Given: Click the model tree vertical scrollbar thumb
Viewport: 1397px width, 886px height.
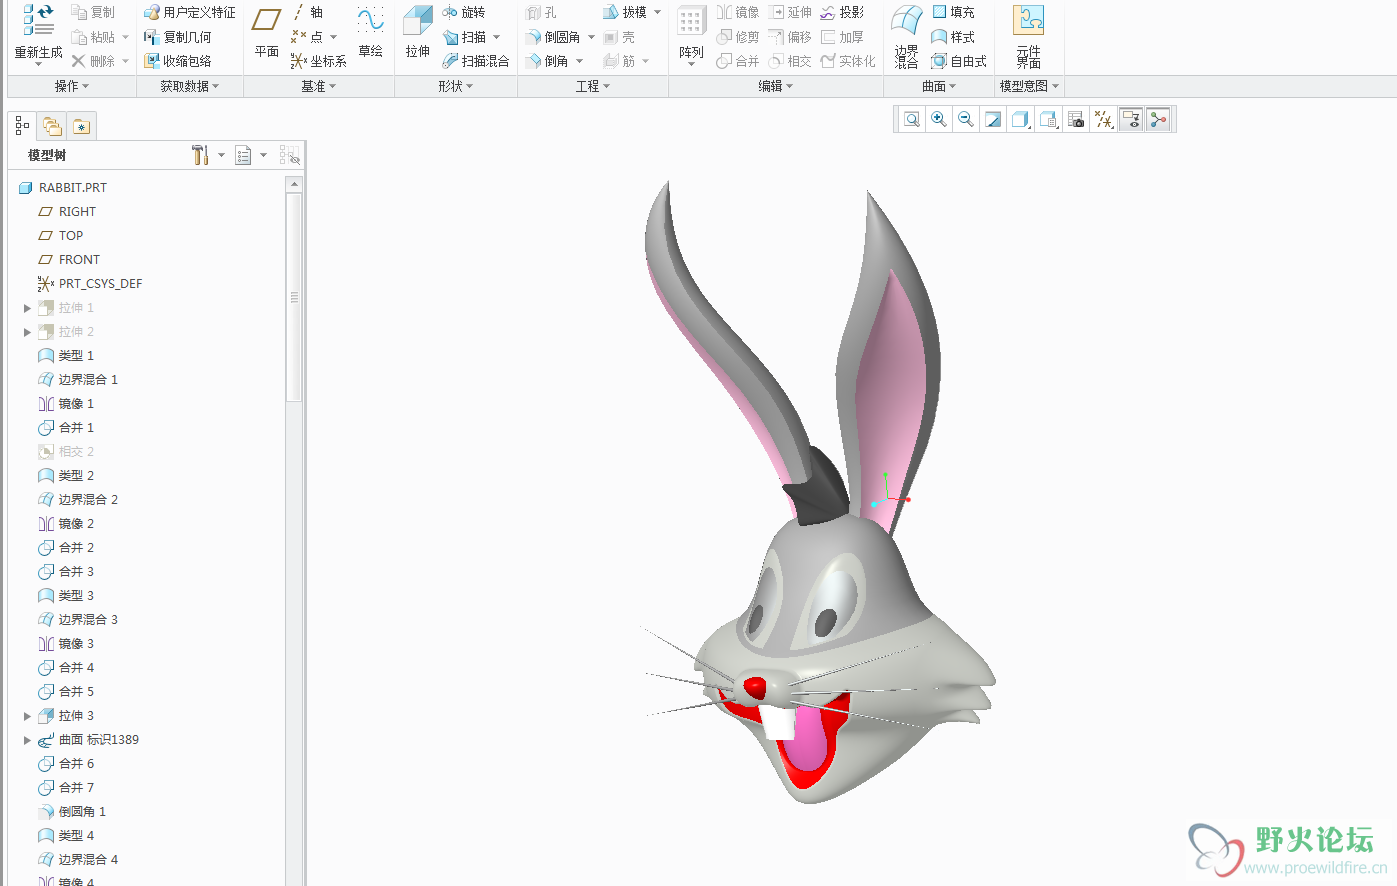Looking at the screenshot, I should [x=294, y=297].
